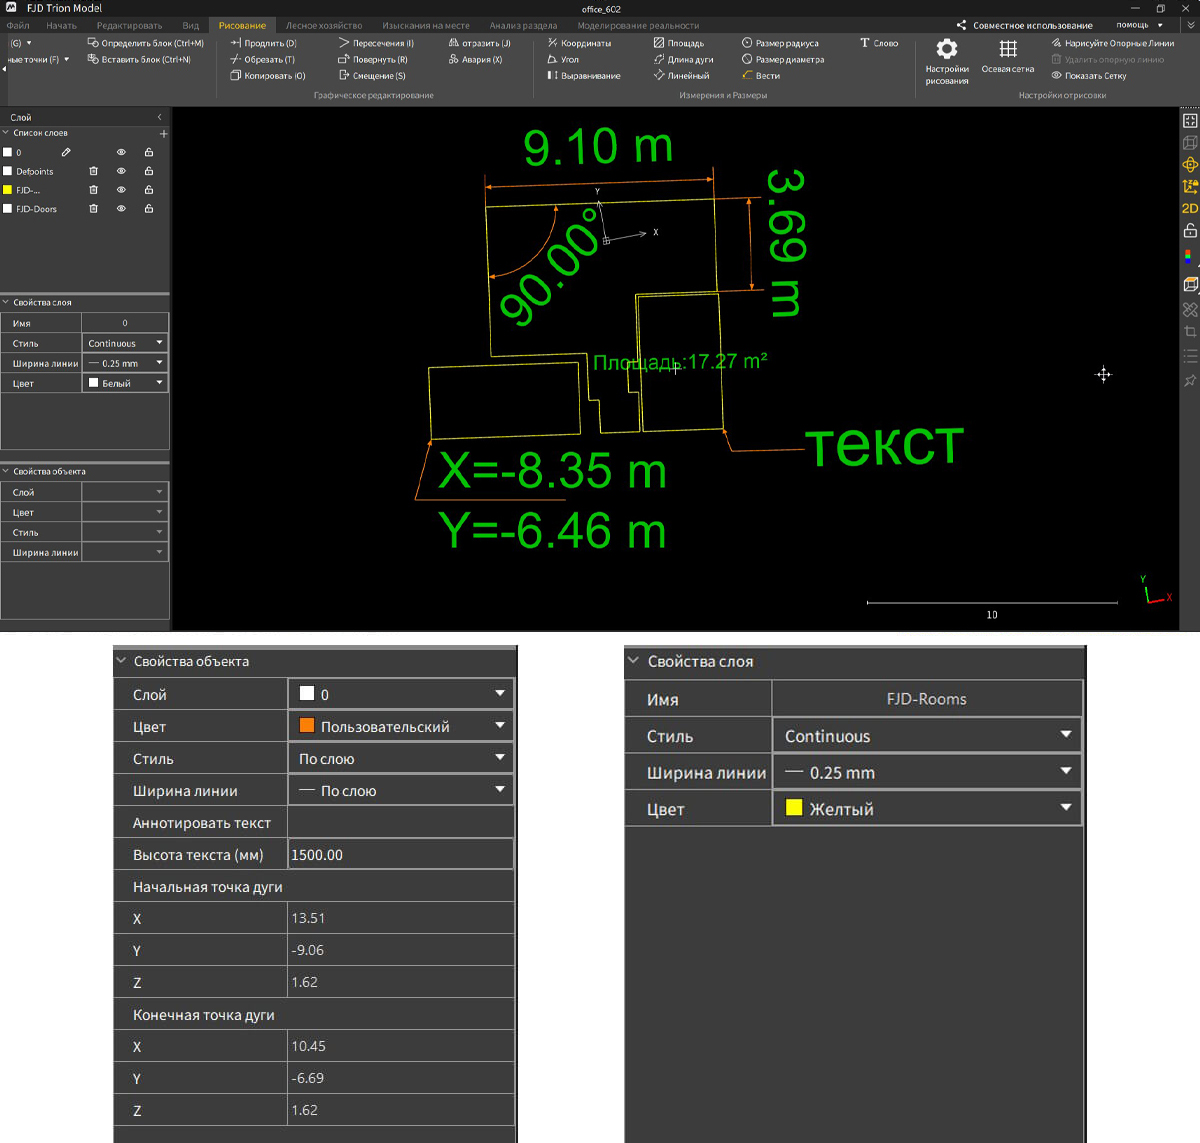Open the Файл menu
Image resolution: width=1200 pixels, height=1143 pixels.
point(18,25)
